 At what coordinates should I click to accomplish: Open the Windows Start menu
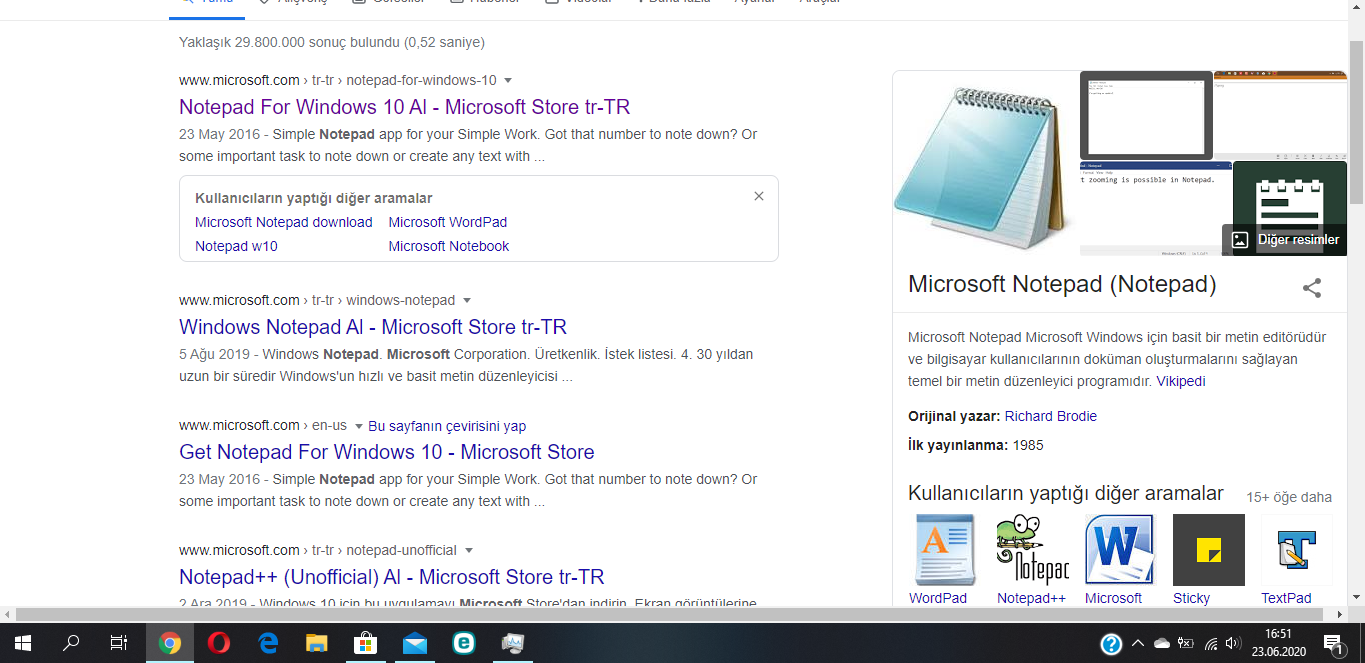pos(22,643)
